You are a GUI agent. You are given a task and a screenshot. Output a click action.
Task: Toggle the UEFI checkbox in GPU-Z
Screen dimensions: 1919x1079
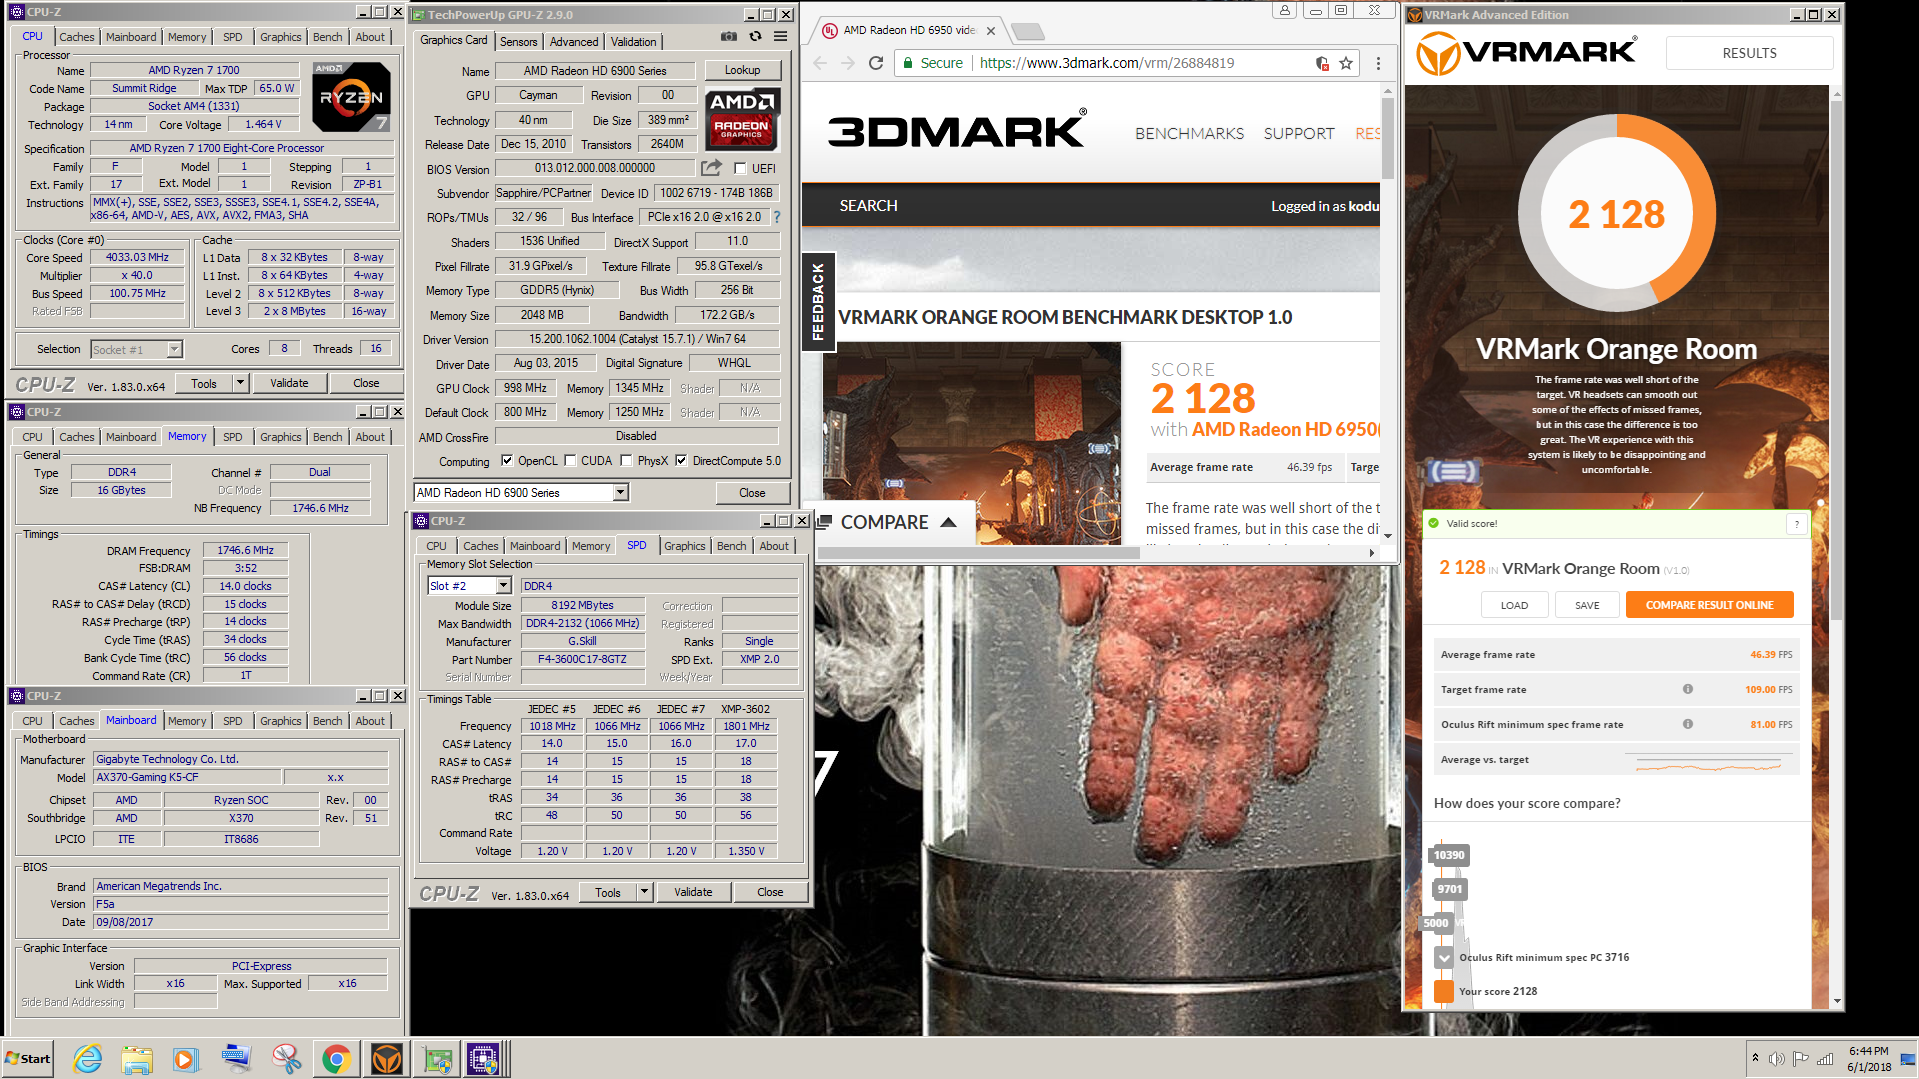point(740,168)
